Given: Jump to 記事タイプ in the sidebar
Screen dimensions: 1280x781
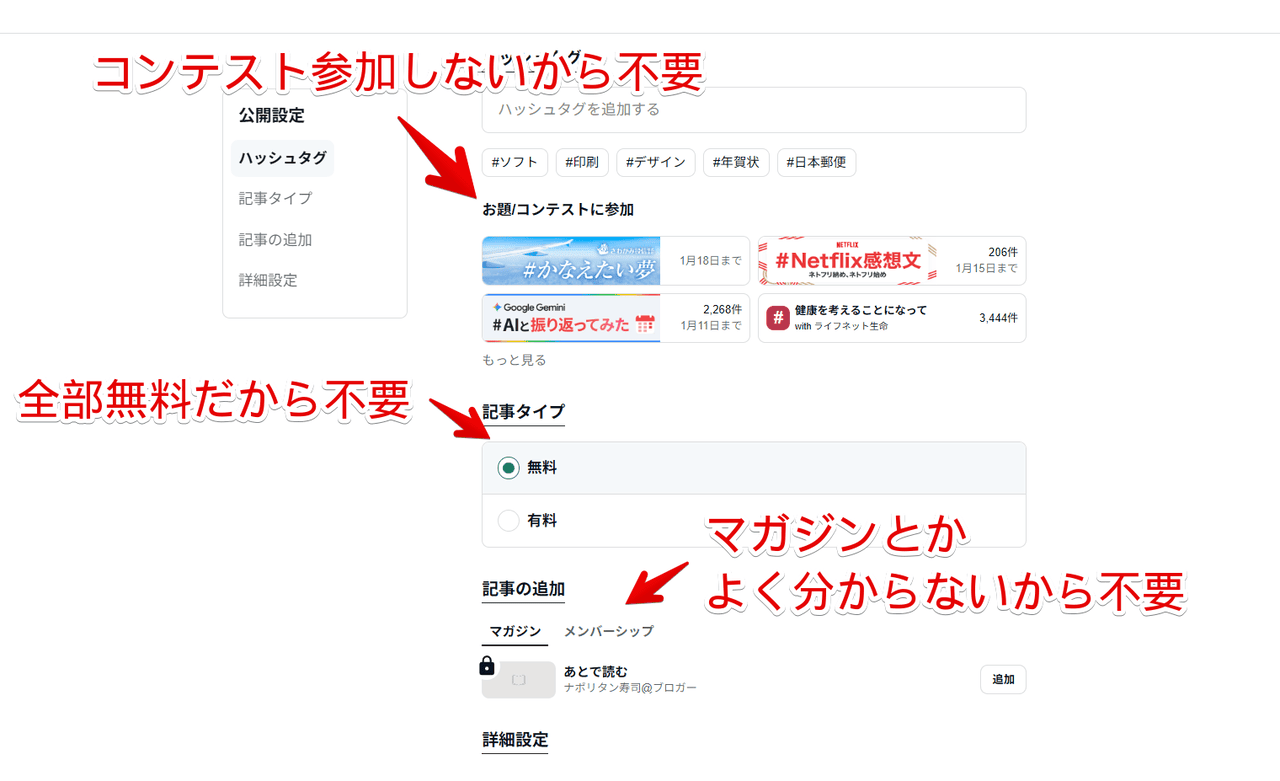Looking at the screenshot, I should pyautogui.click(x=275, y=199).
